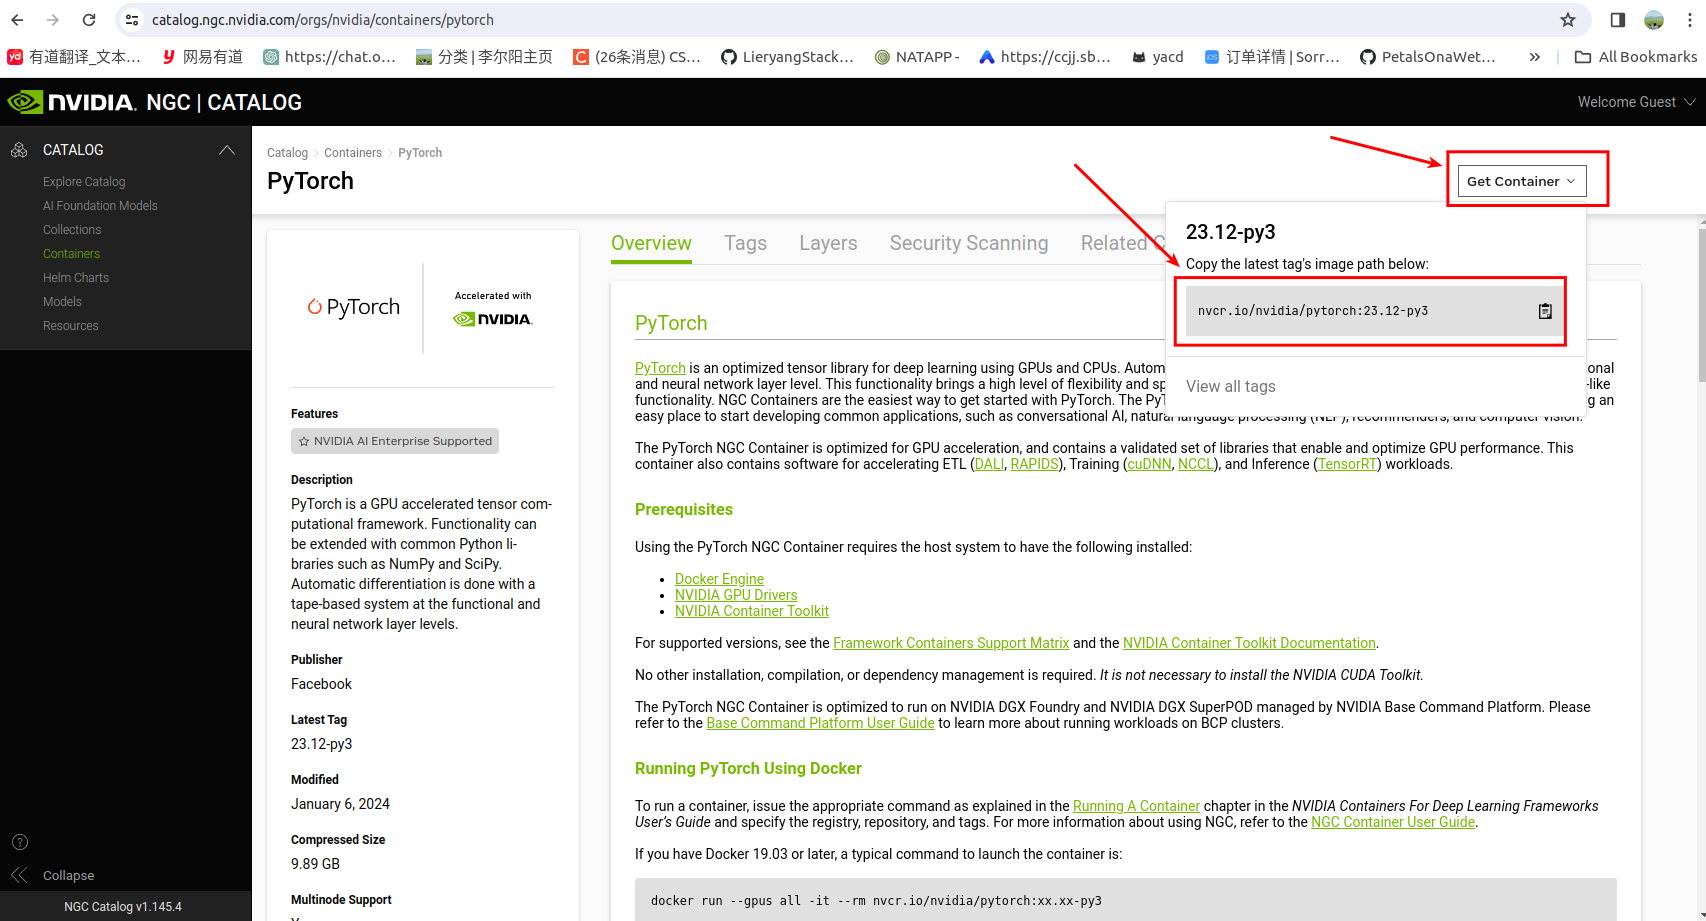Click the CATALOG section icon

point(19,150)
